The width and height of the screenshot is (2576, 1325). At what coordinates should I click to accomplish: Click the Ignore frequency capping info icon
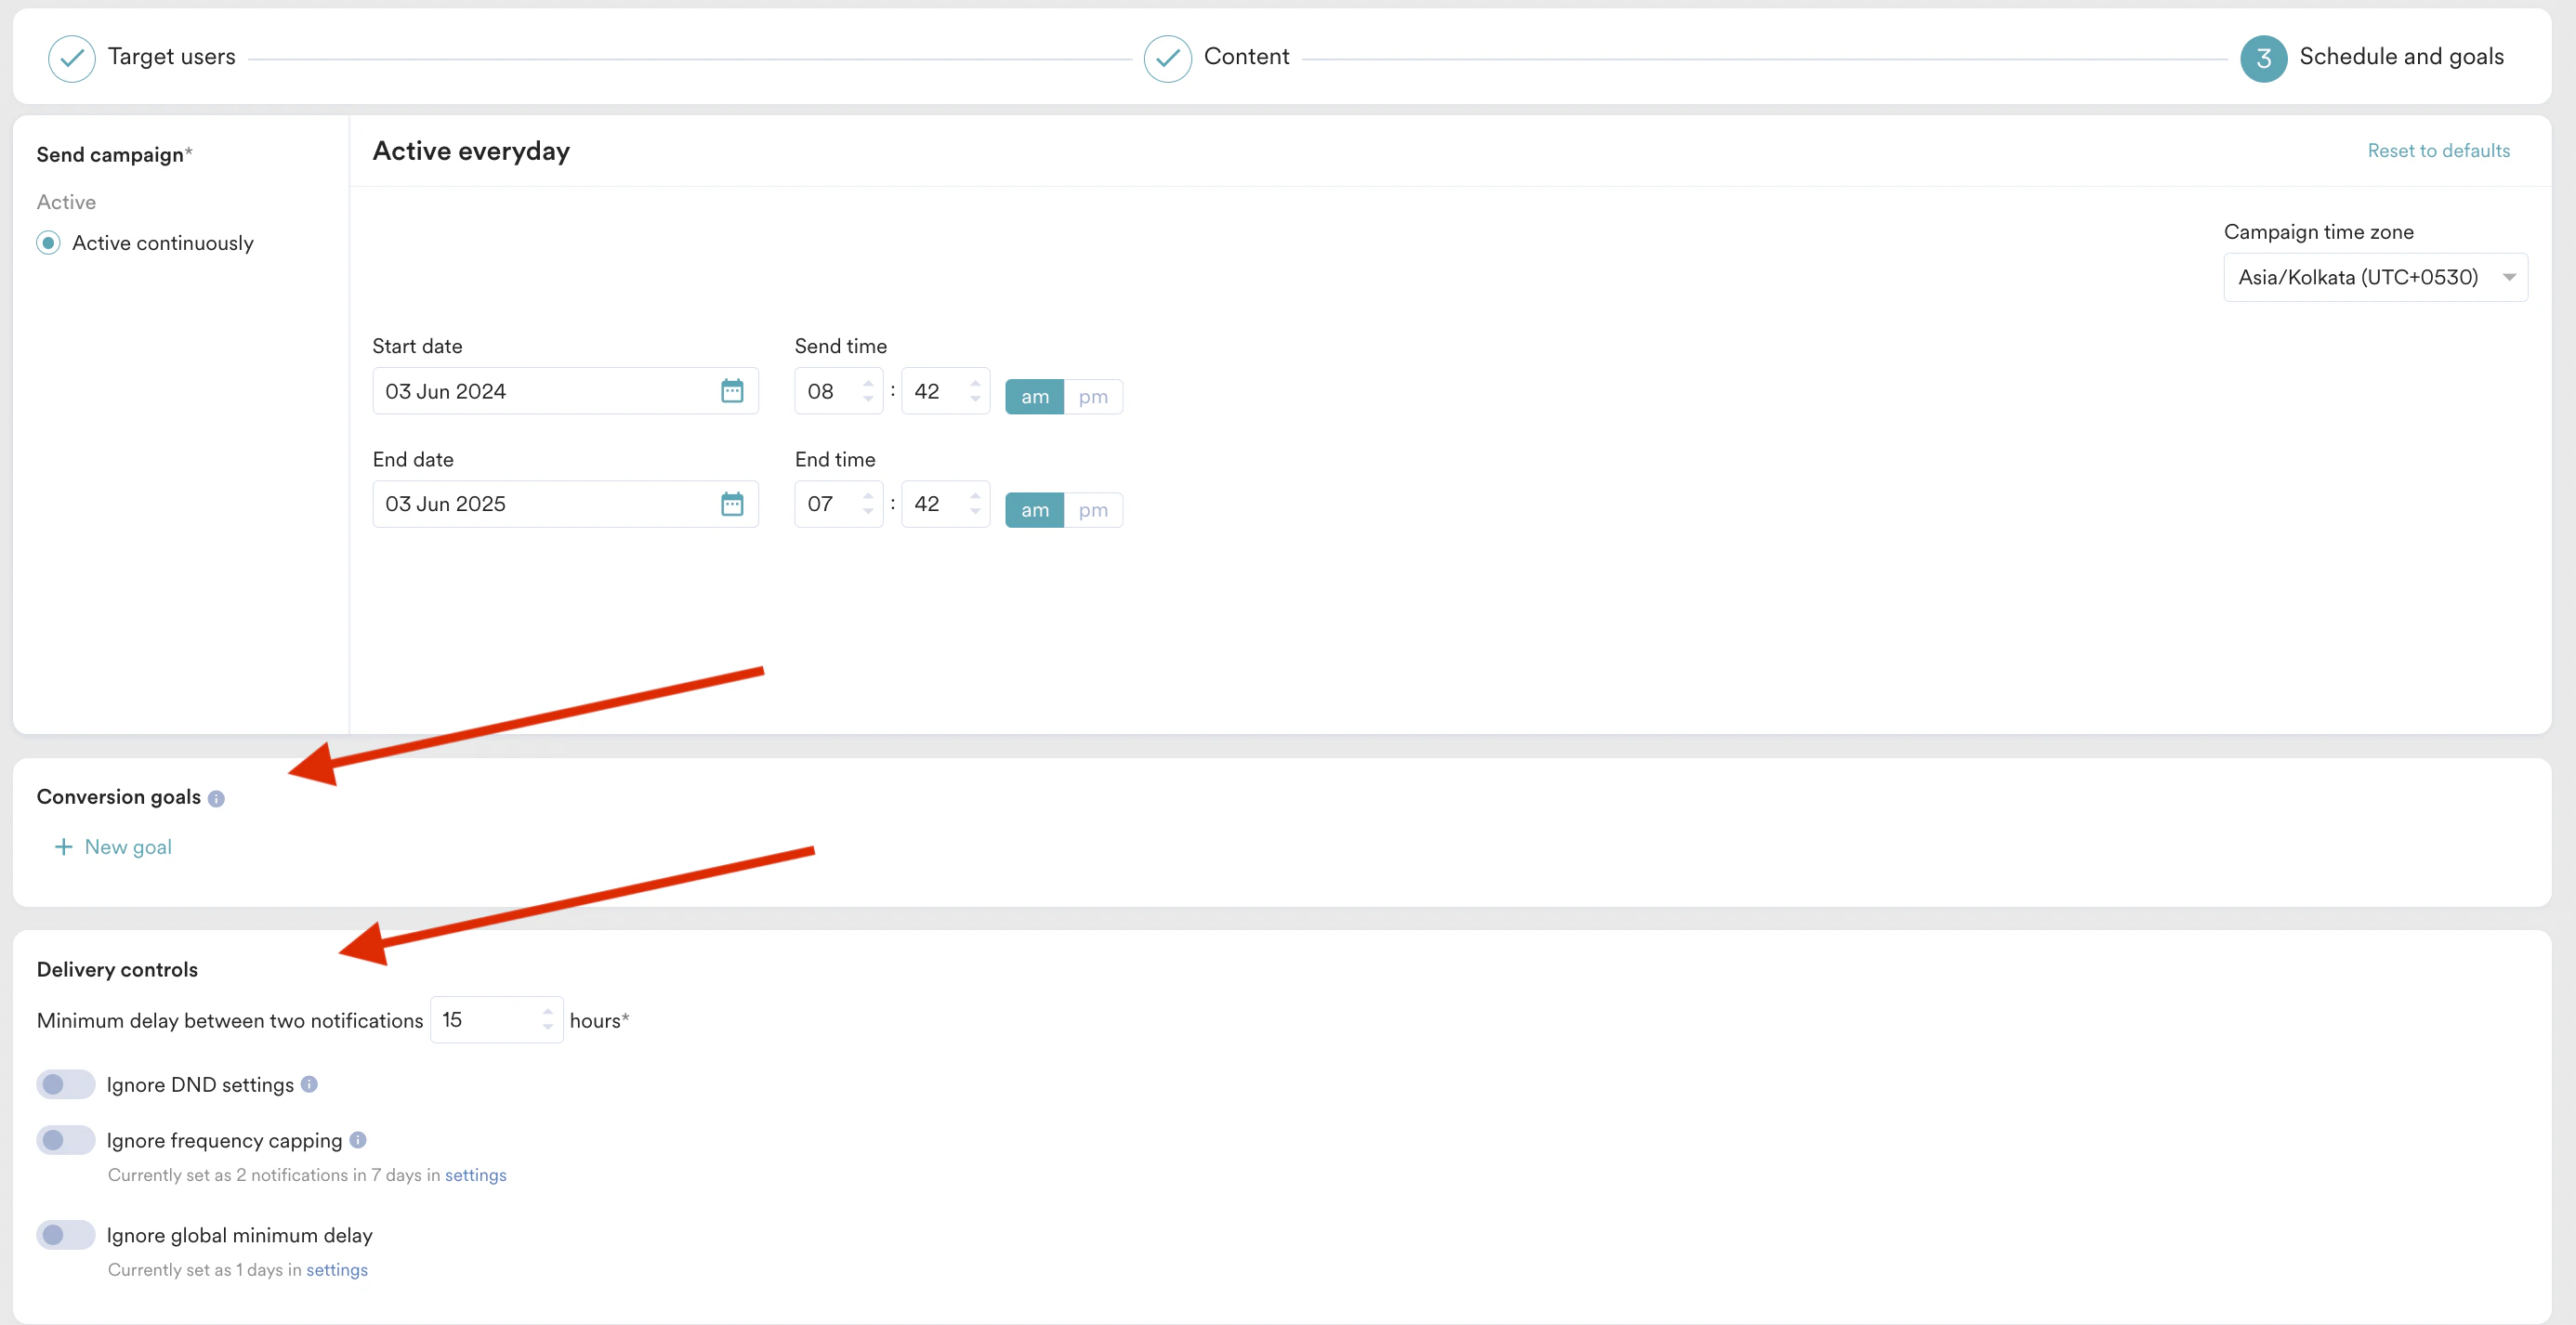point(358,1140)
